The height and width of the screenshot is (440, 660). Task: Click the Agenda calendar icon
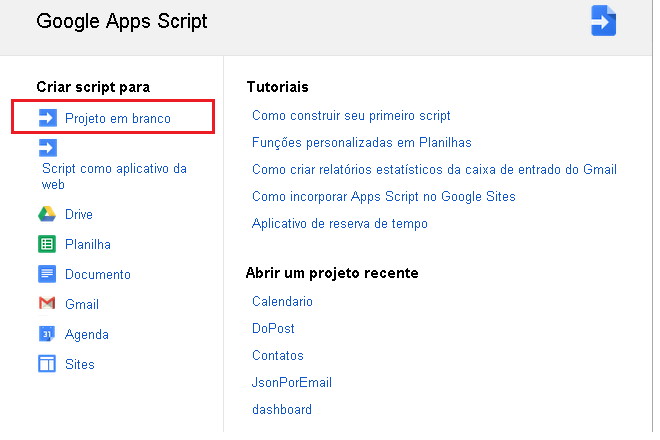(x=47, y=334)
